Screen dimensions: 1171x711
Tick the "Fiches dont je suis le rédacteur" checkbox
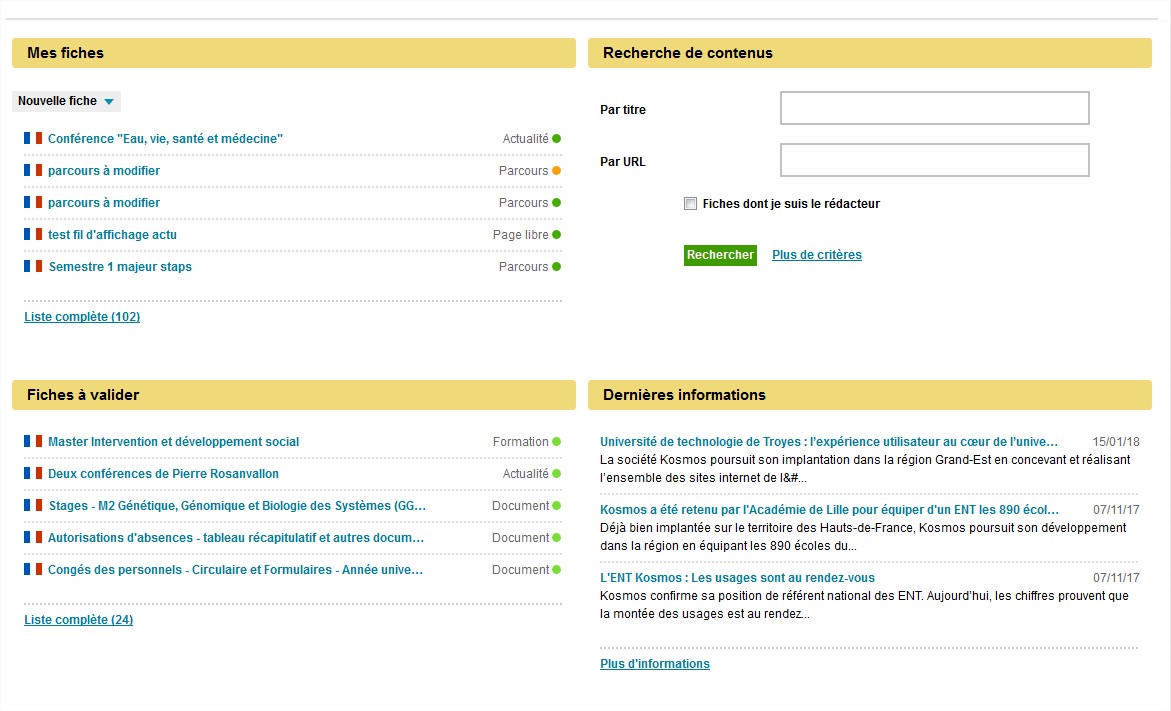click(x=690, y=204)
